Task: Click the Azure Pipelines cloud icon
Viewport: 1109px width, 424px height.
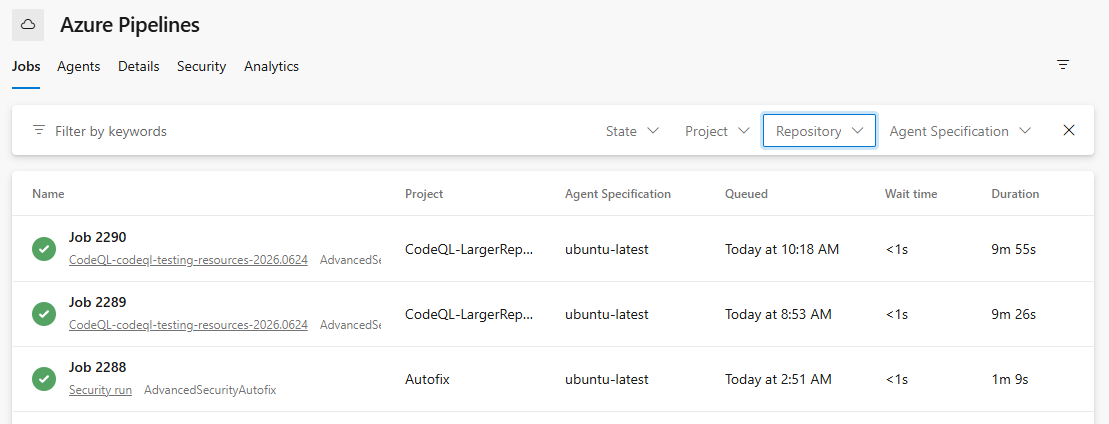Action: [x=28, y=25]
